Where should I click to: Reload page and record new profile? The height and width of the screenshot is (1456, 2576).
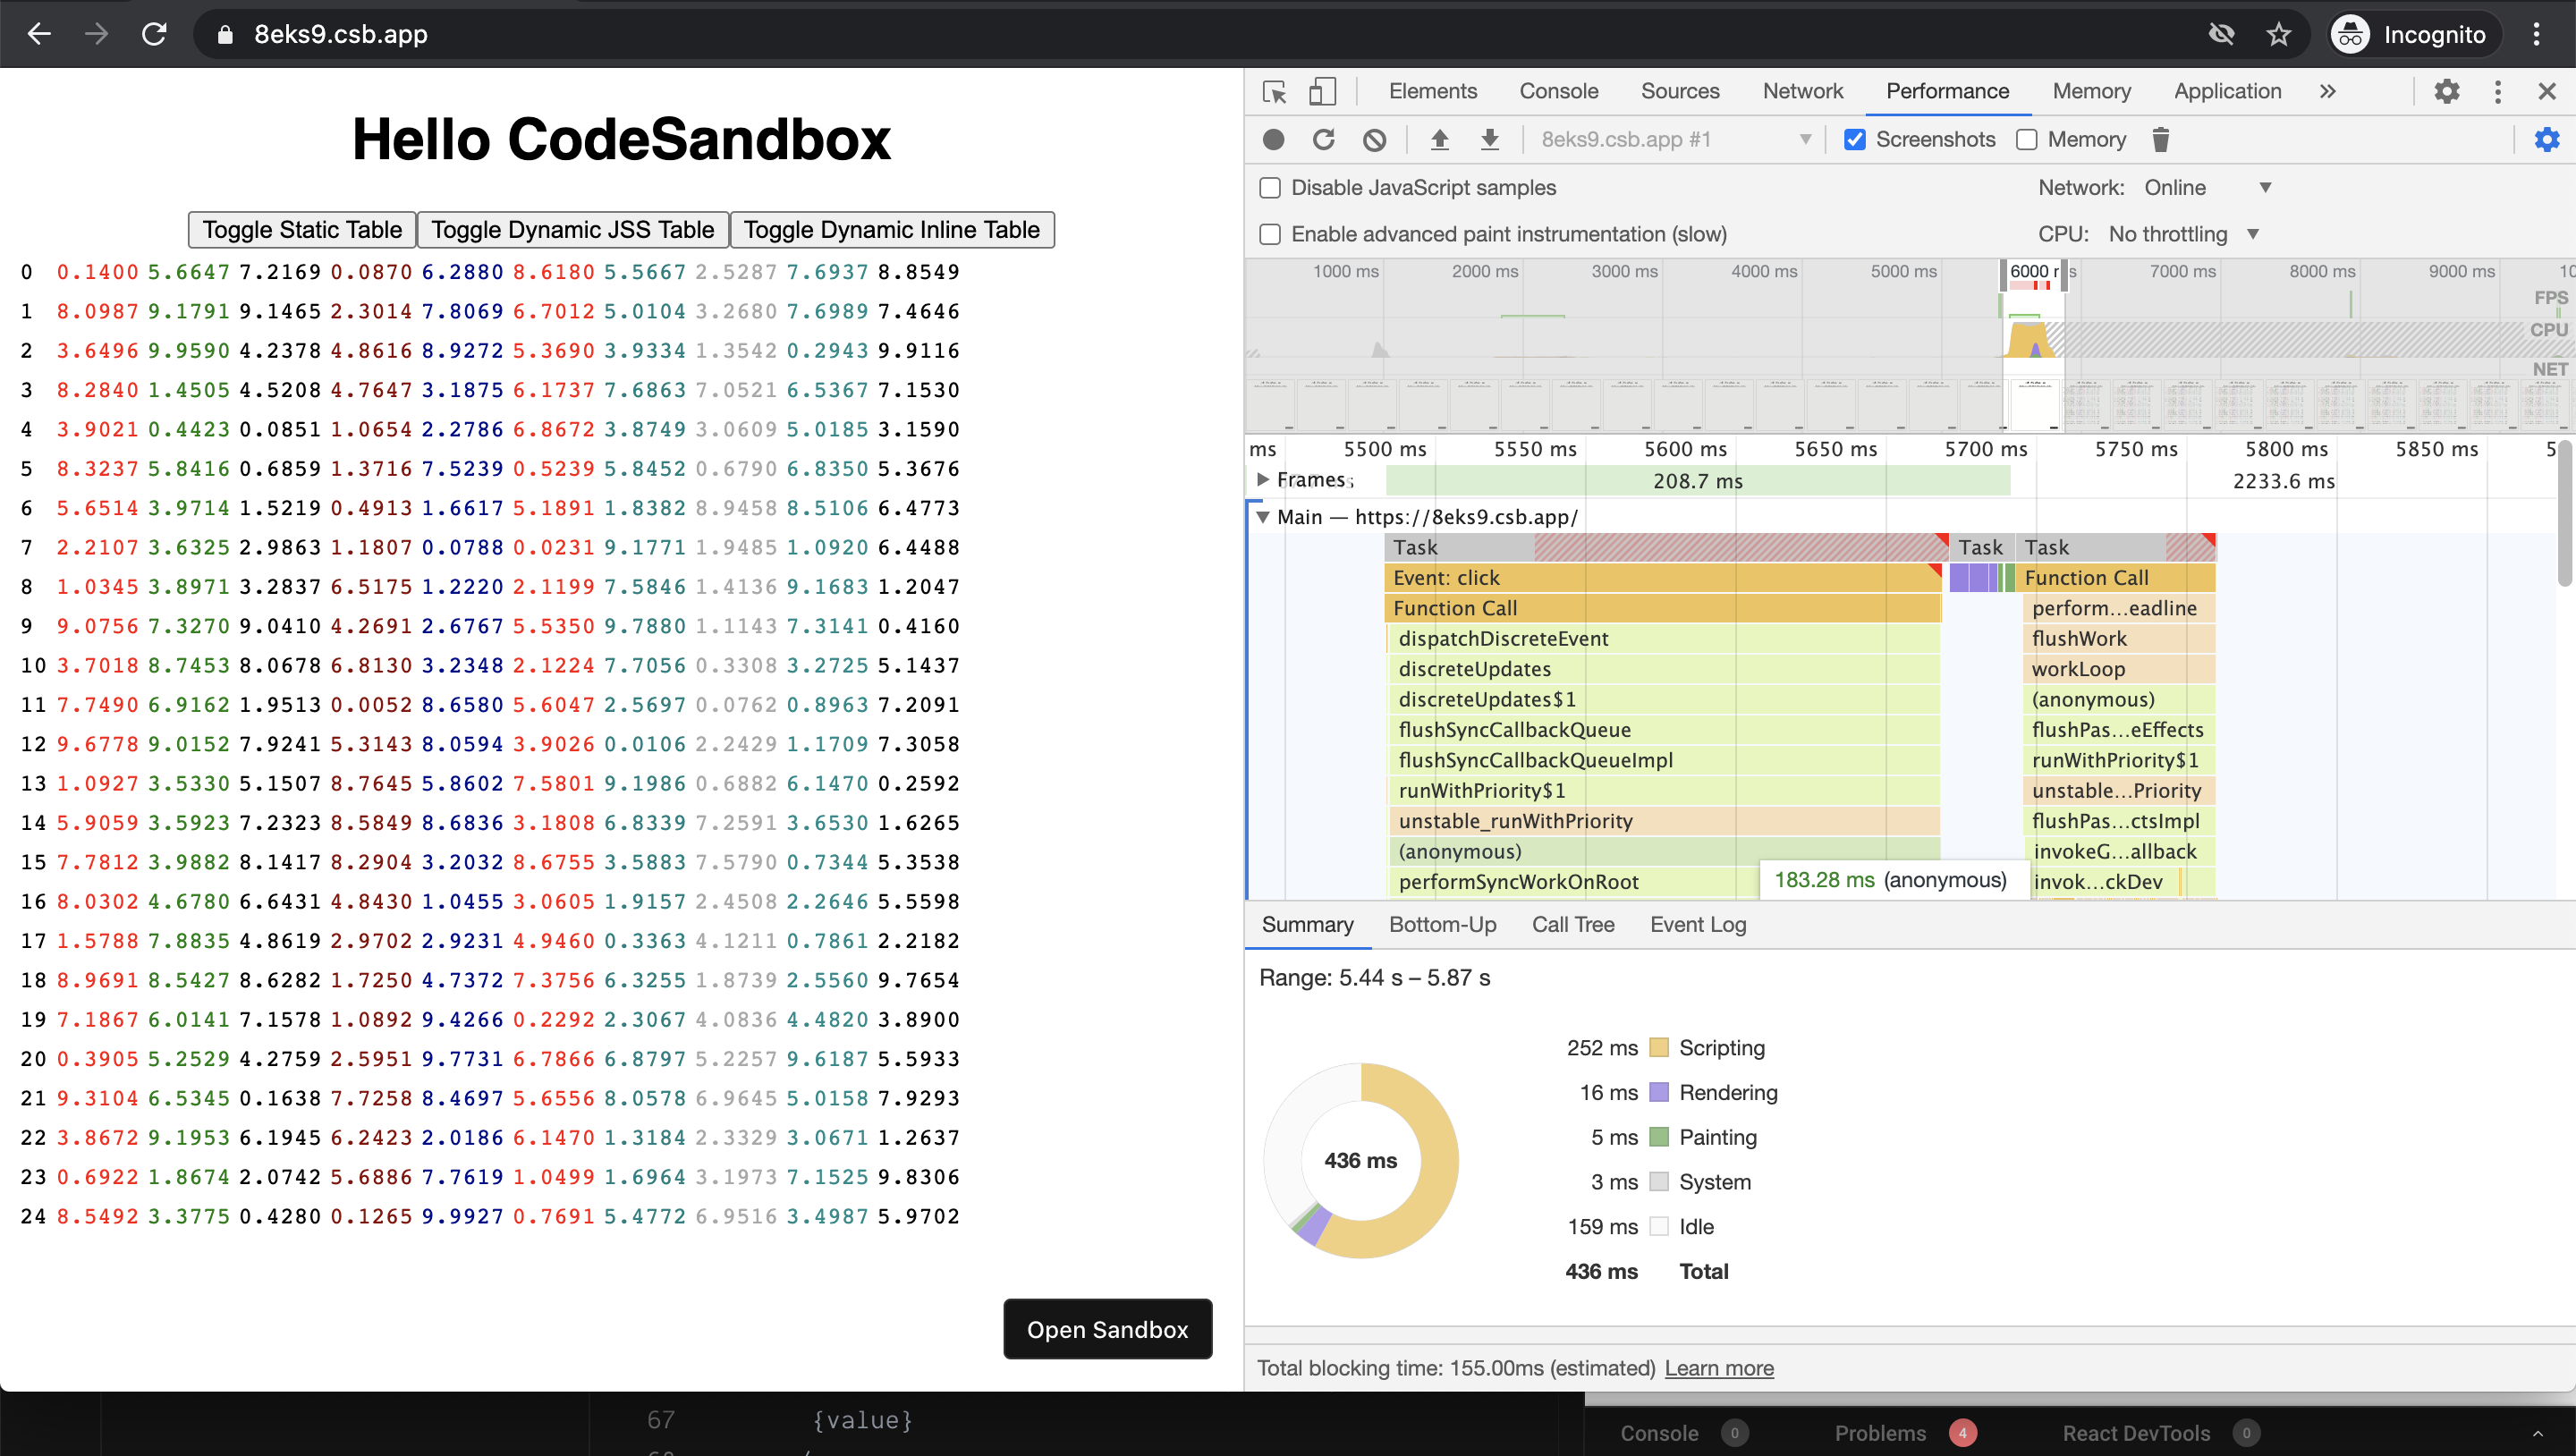tap(1323, 139)
